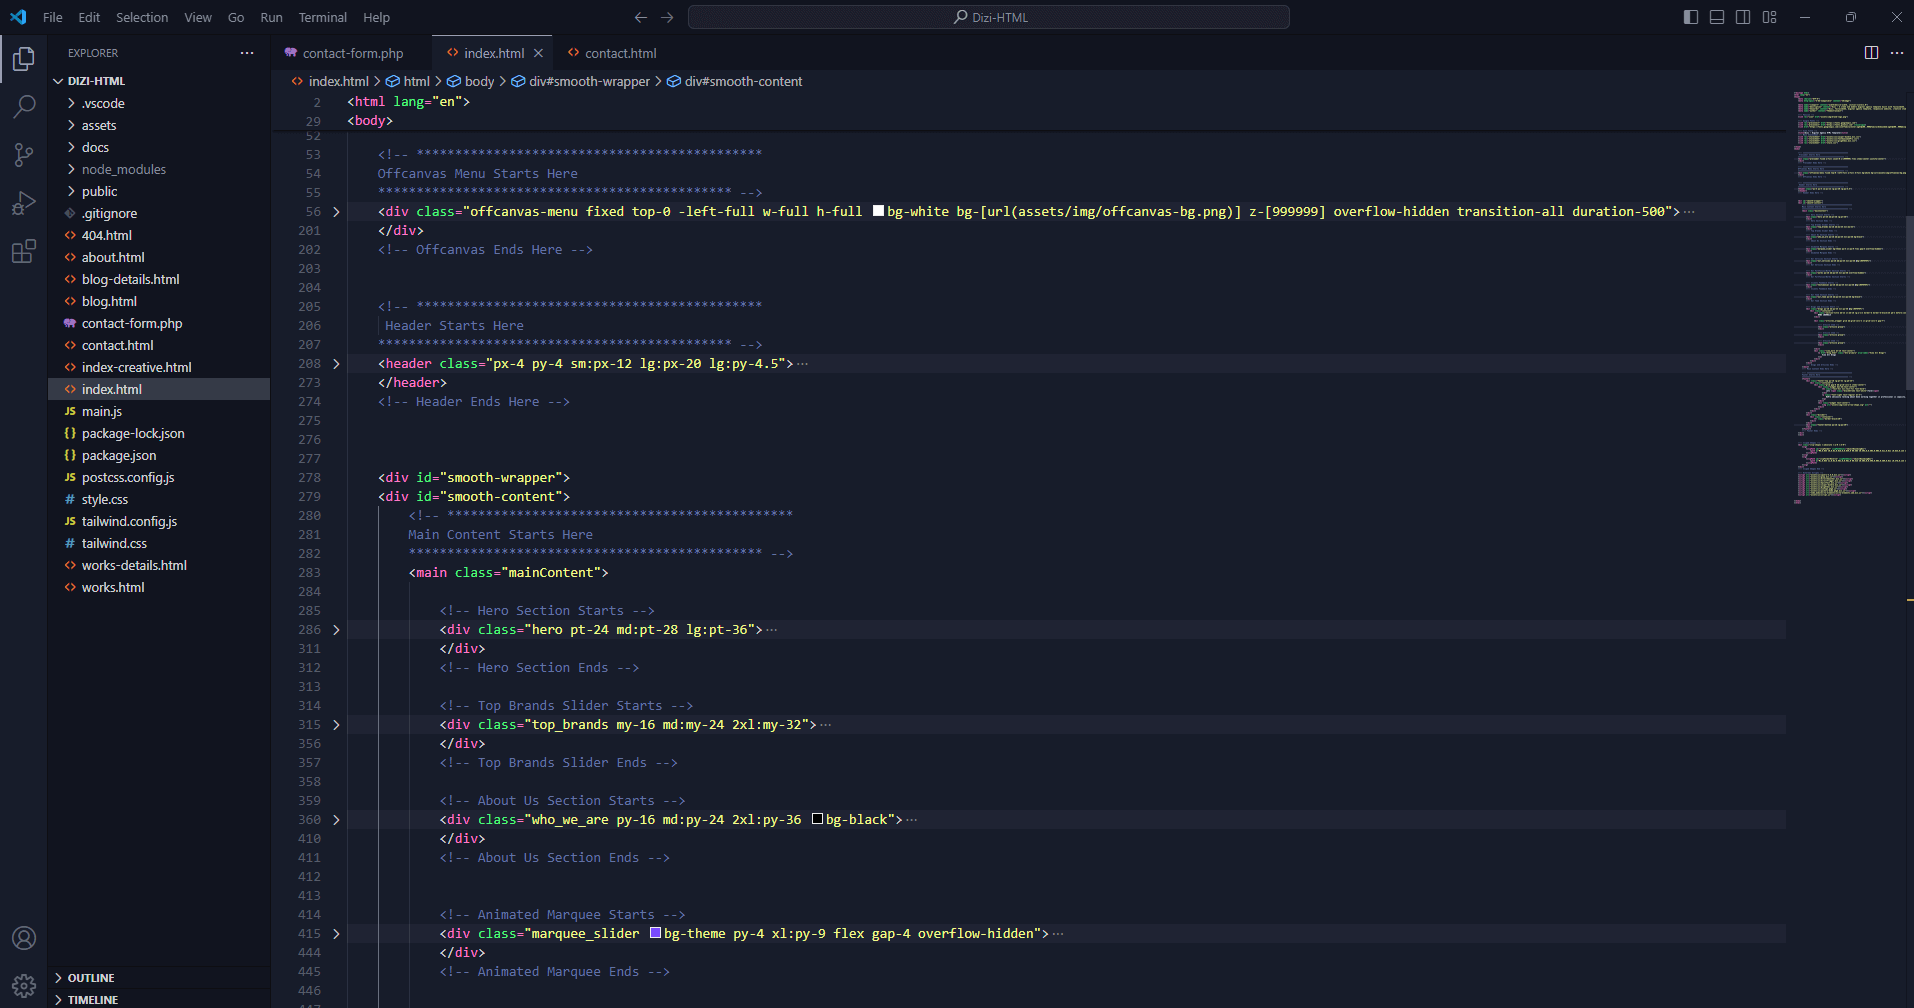The width and height of the screenshot is (1914, 1008).
Task: Click the code minimap preview
Action: [x=1848, y=297]
